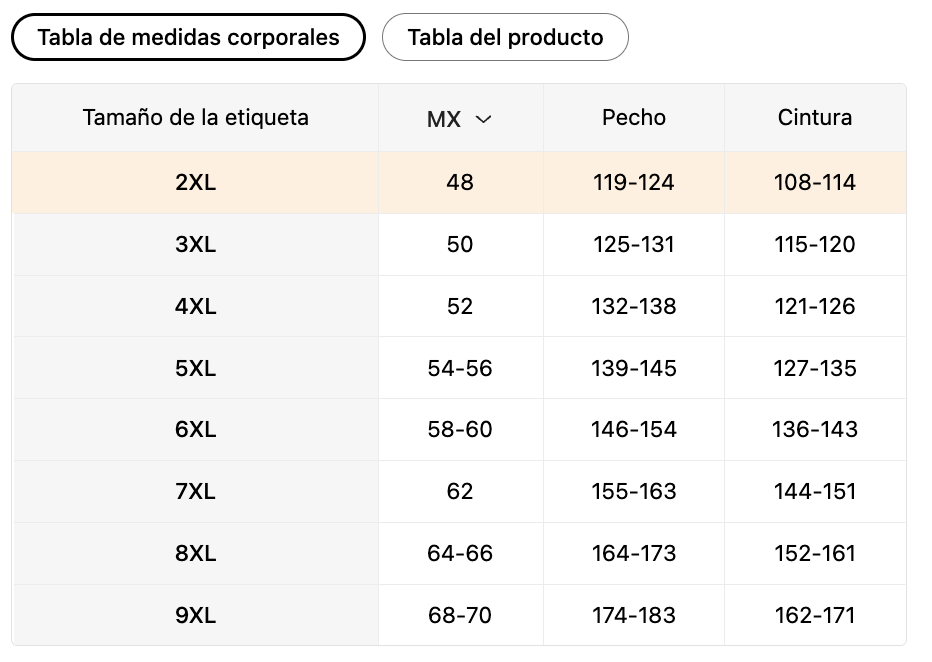Select the 6XL size label
The width and height of the screenshot is (932, 662).
(x=195, y=430)
